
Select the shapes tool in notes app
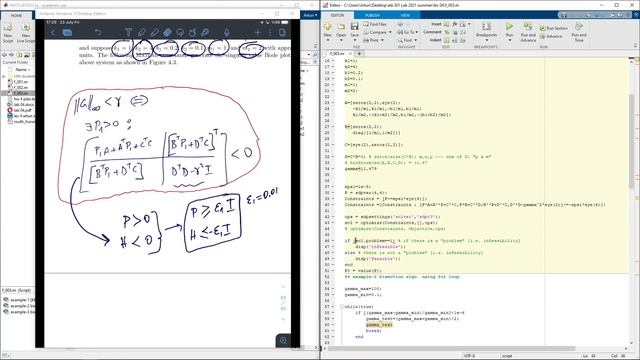click(193, 32)
